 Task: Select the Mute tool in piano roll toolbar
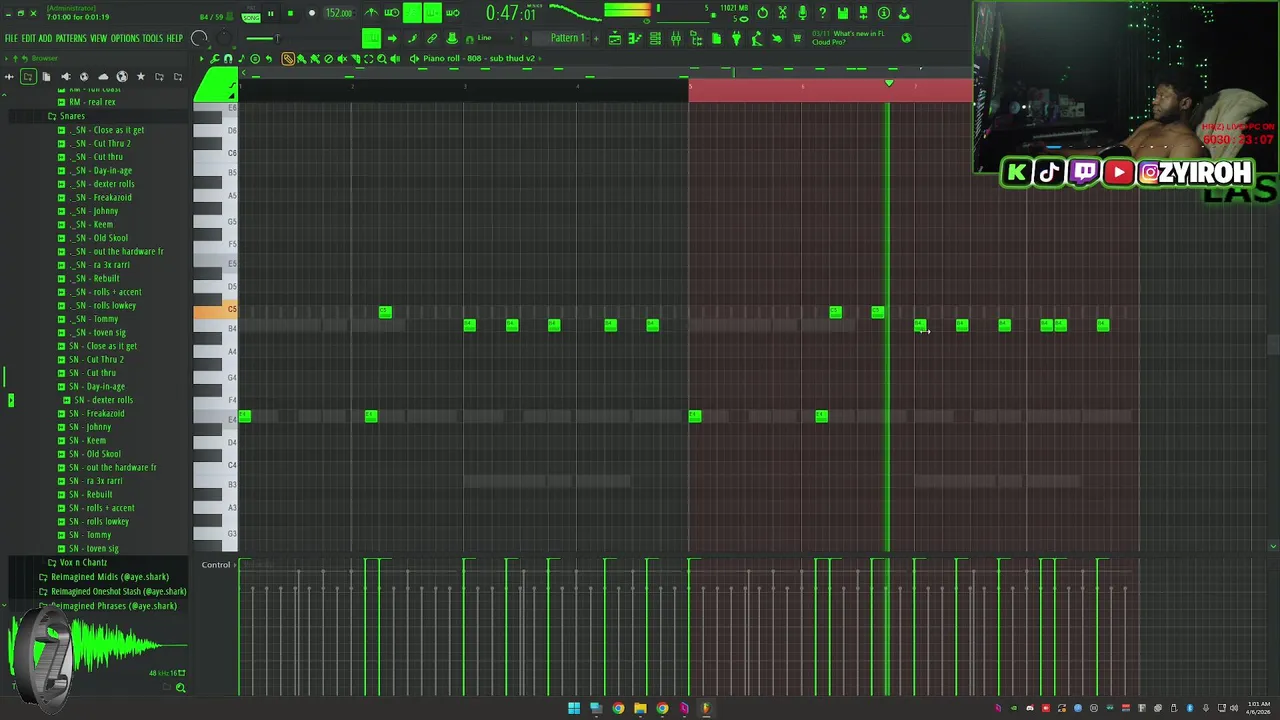pos(342,58)
